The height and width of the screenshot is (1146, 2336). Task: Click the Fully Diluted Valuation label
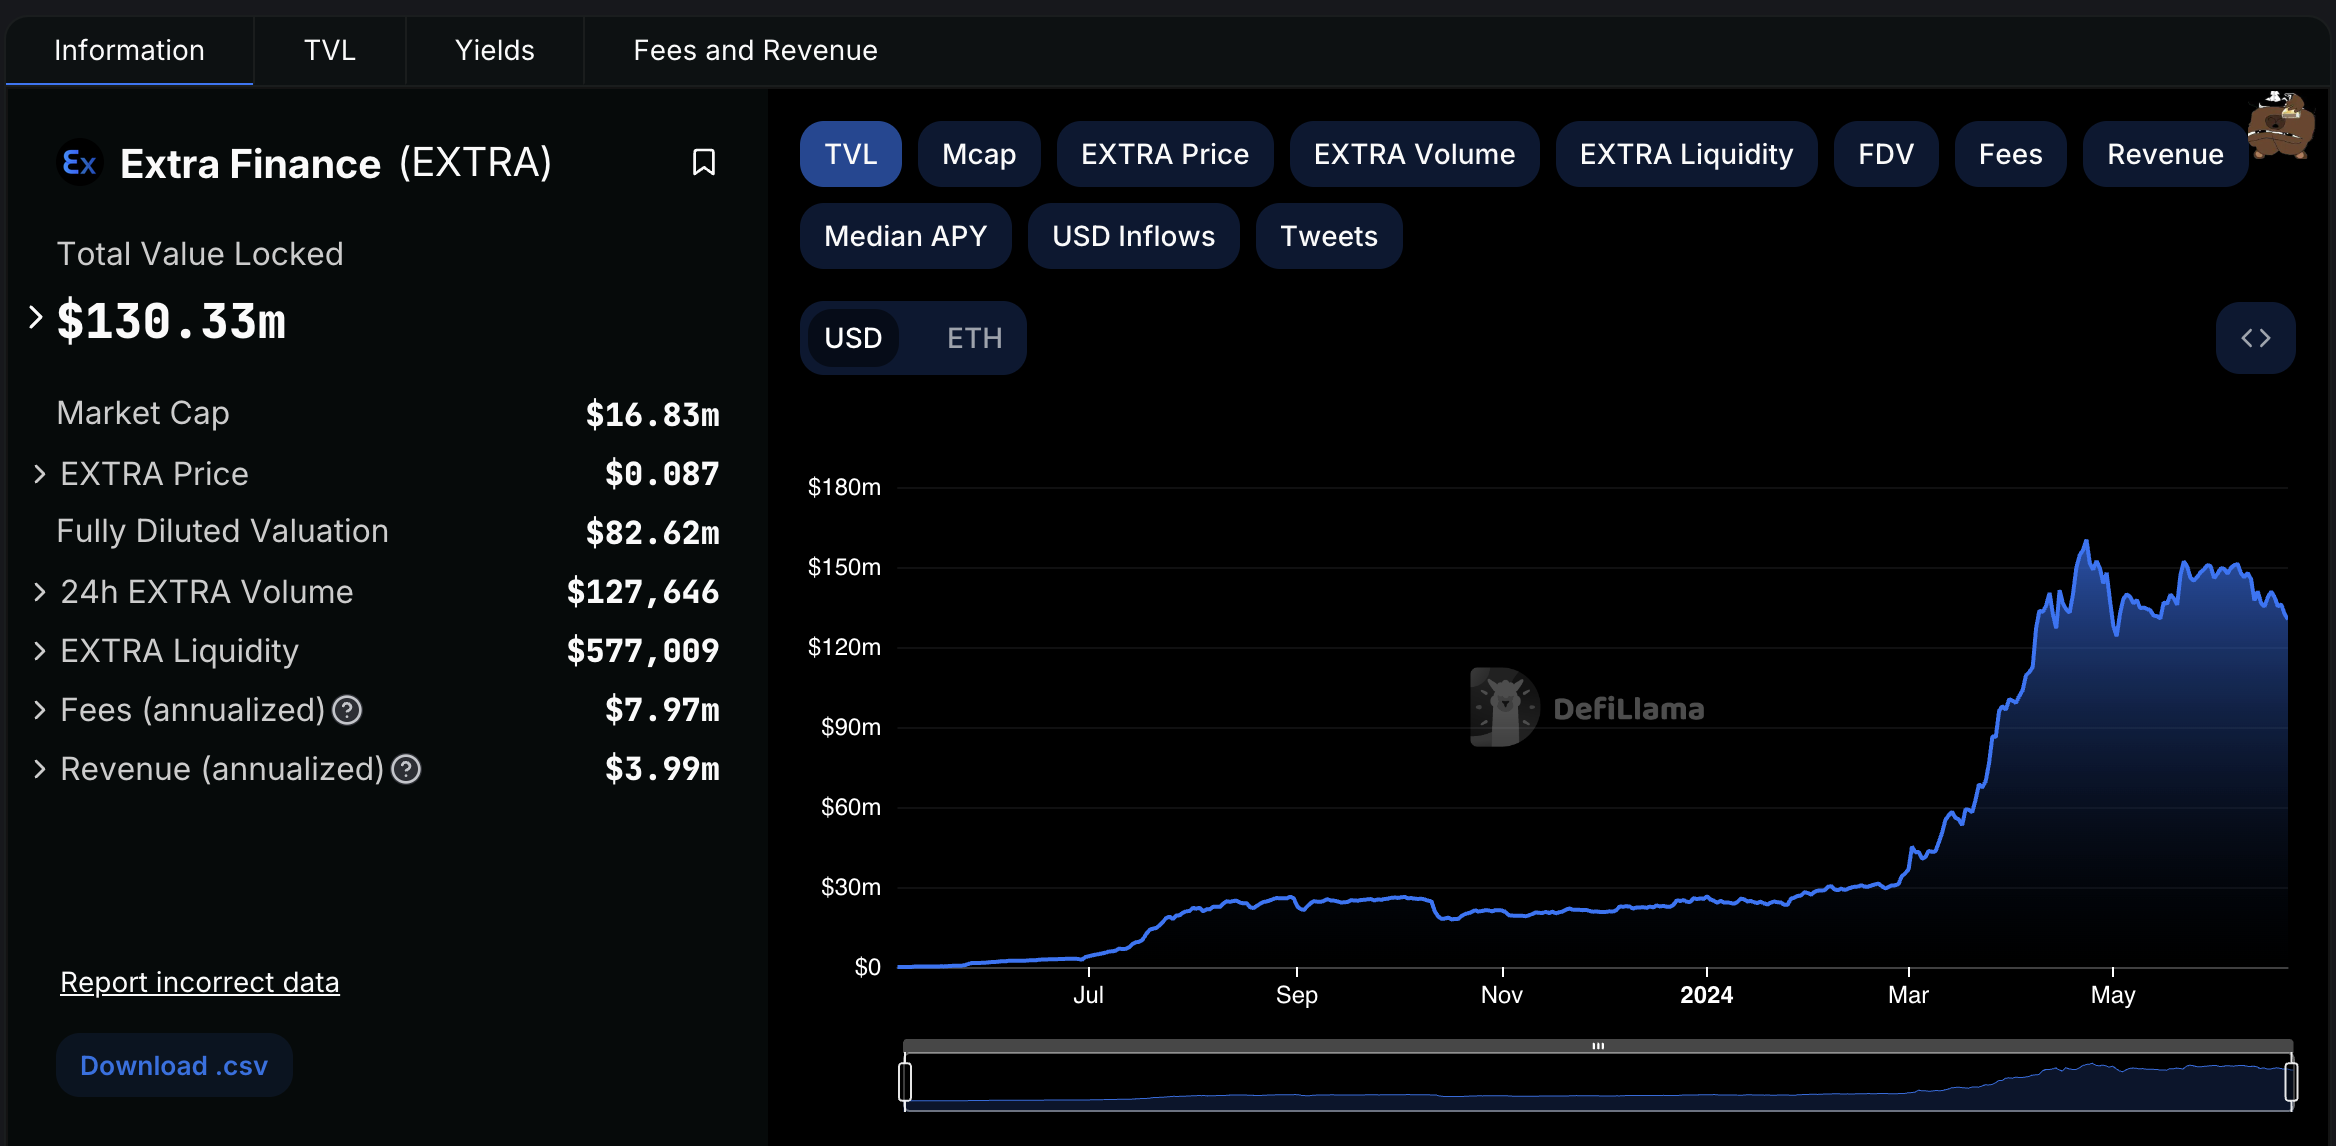(x=222, y=531)
